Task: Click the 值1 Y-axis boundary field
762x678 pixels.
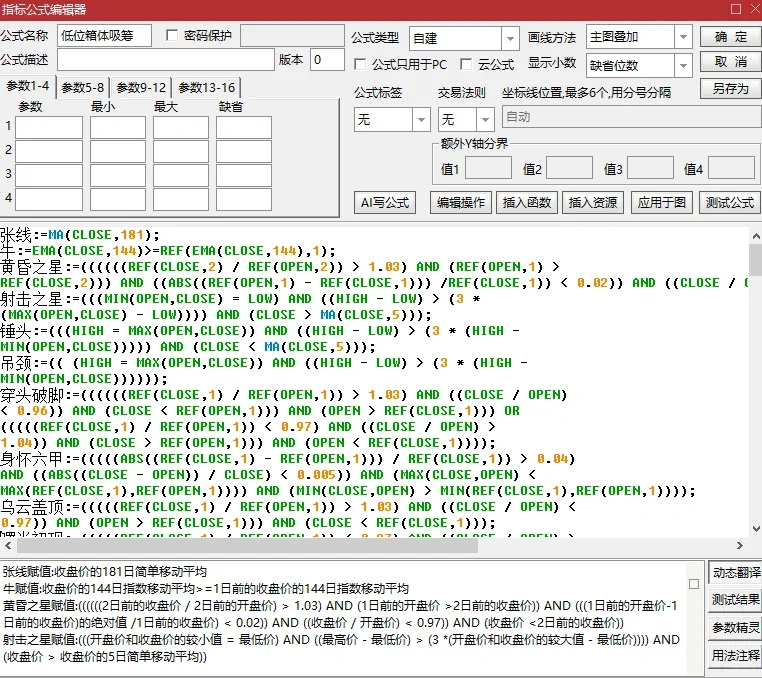Action: [x=488, y=168]
